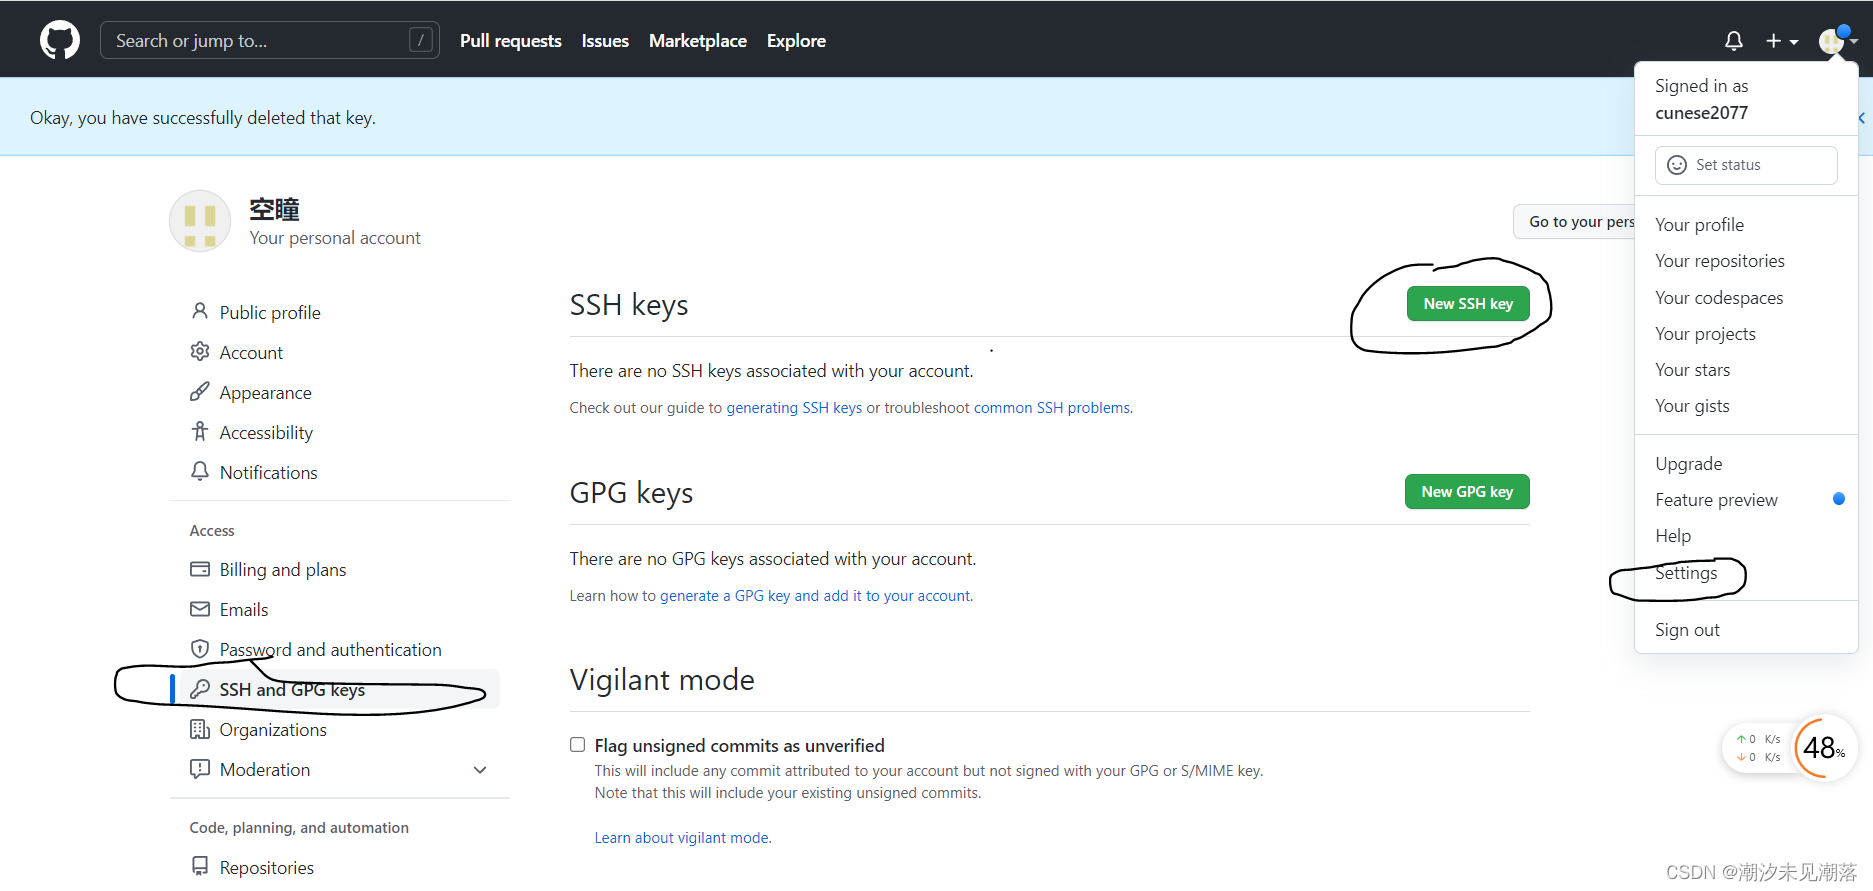Open the common SSH problems link
The image size is (1873, 891).
[1052, 408]
